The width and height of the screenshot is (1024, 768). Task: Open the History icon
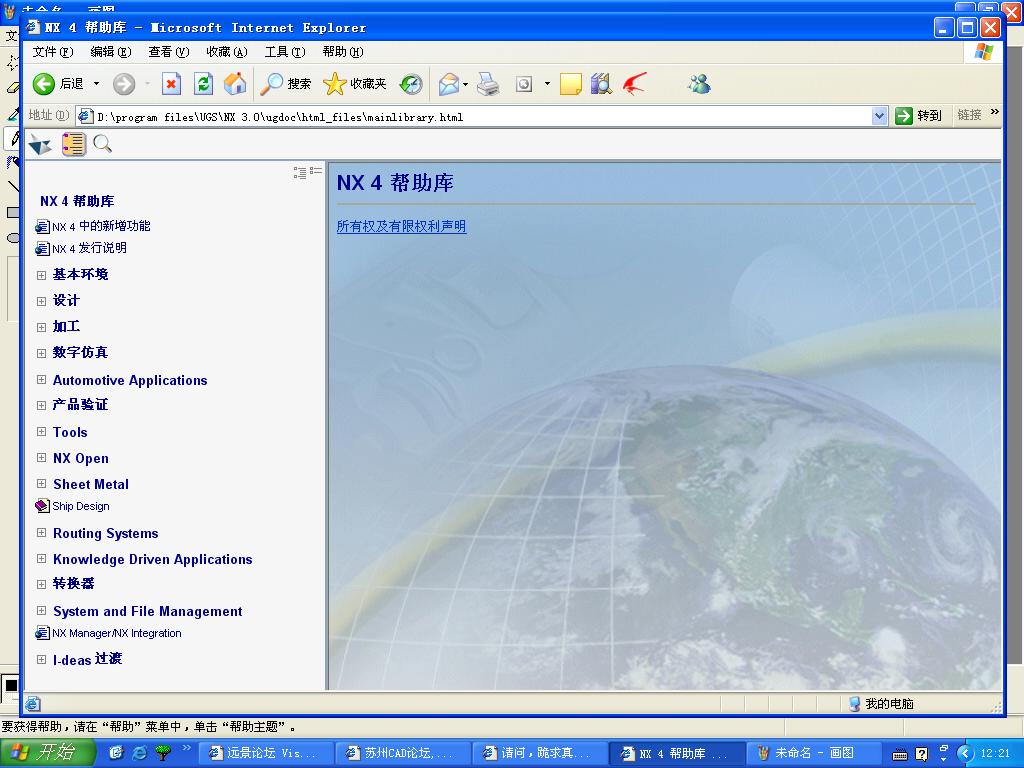(411, 84)
